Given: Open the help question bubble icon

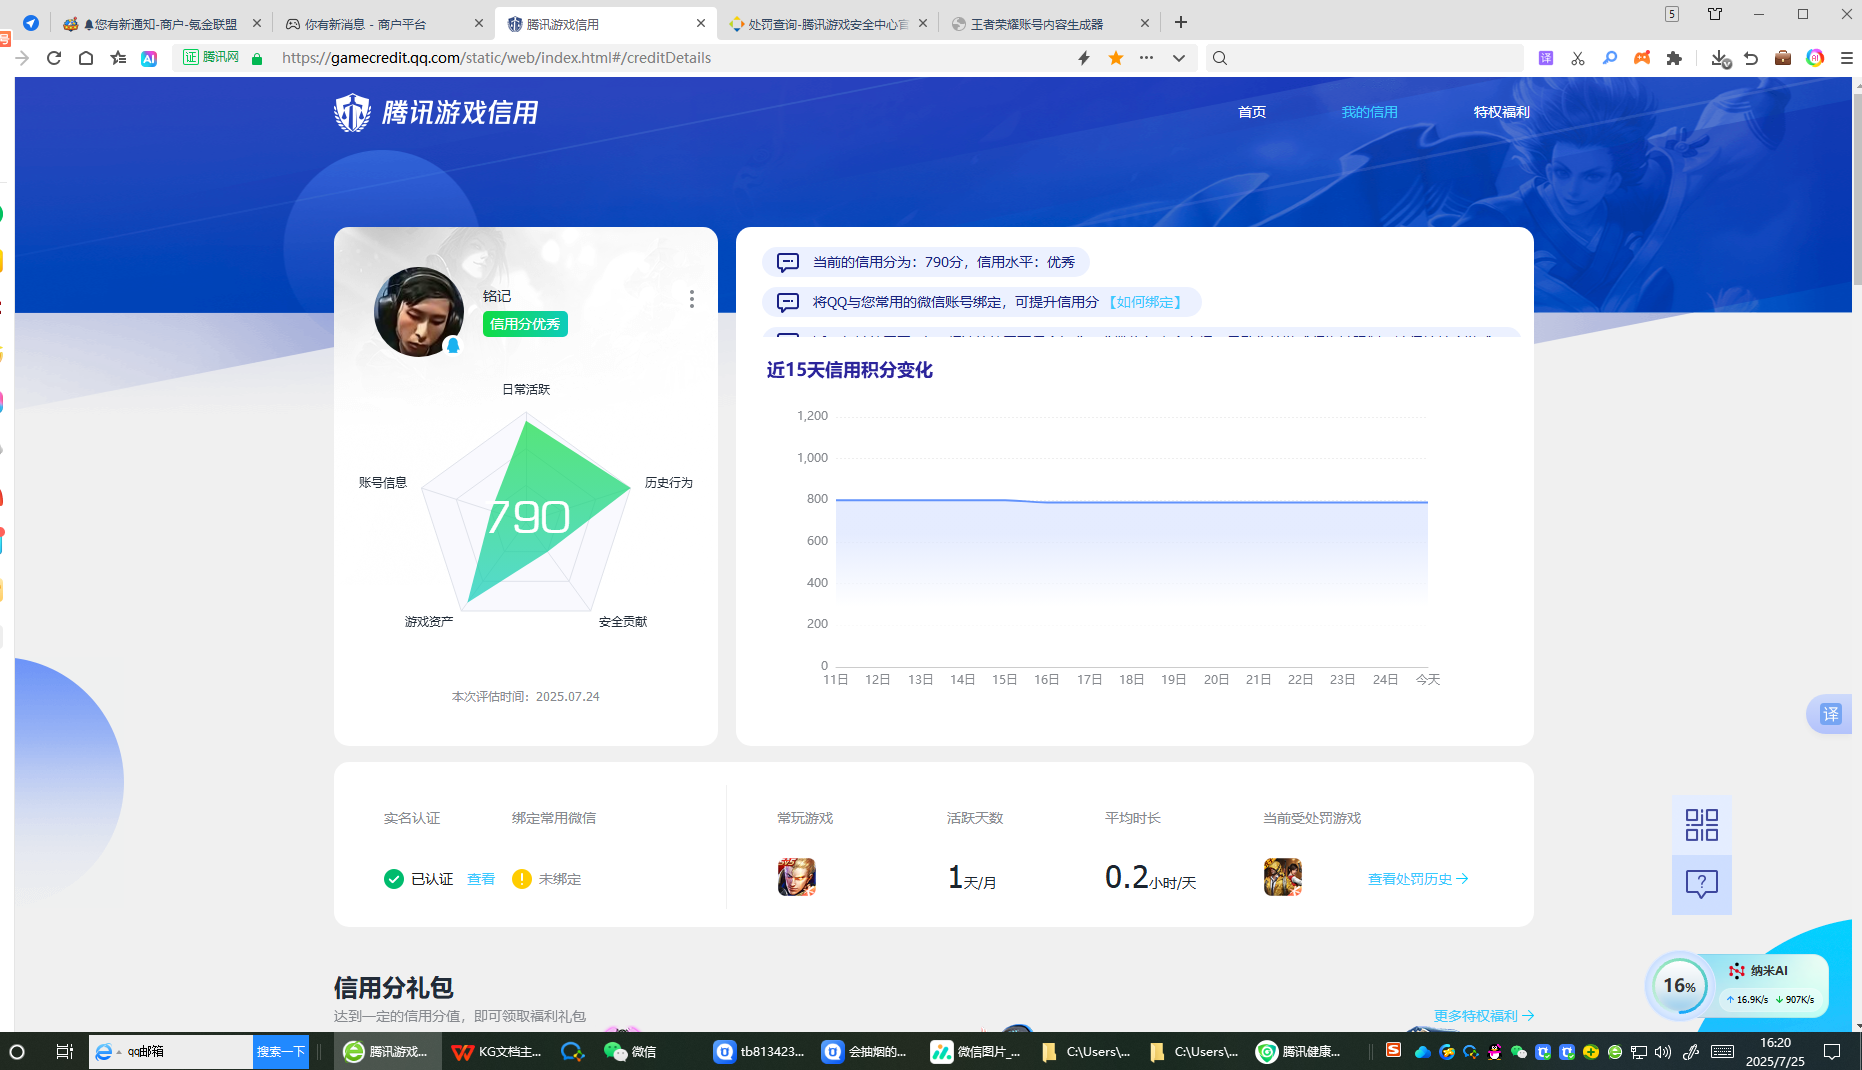Looking at the screenshot, I should 1701,884.
